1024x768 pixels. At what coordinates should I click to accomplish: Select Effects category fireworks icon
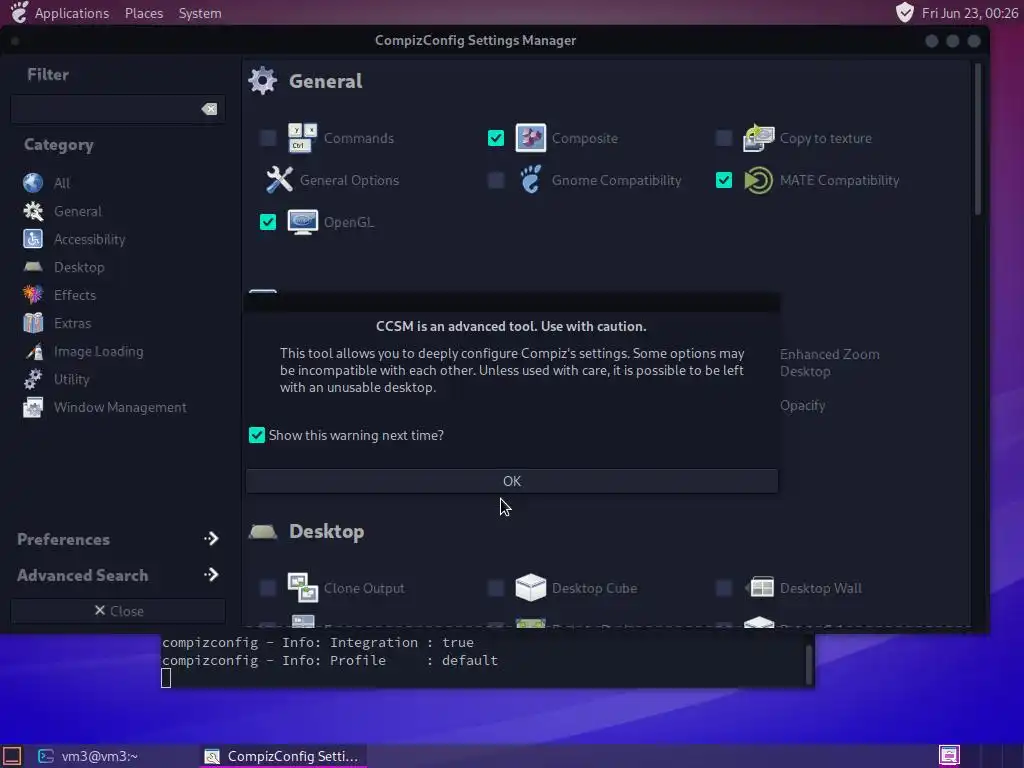[33, 295]
